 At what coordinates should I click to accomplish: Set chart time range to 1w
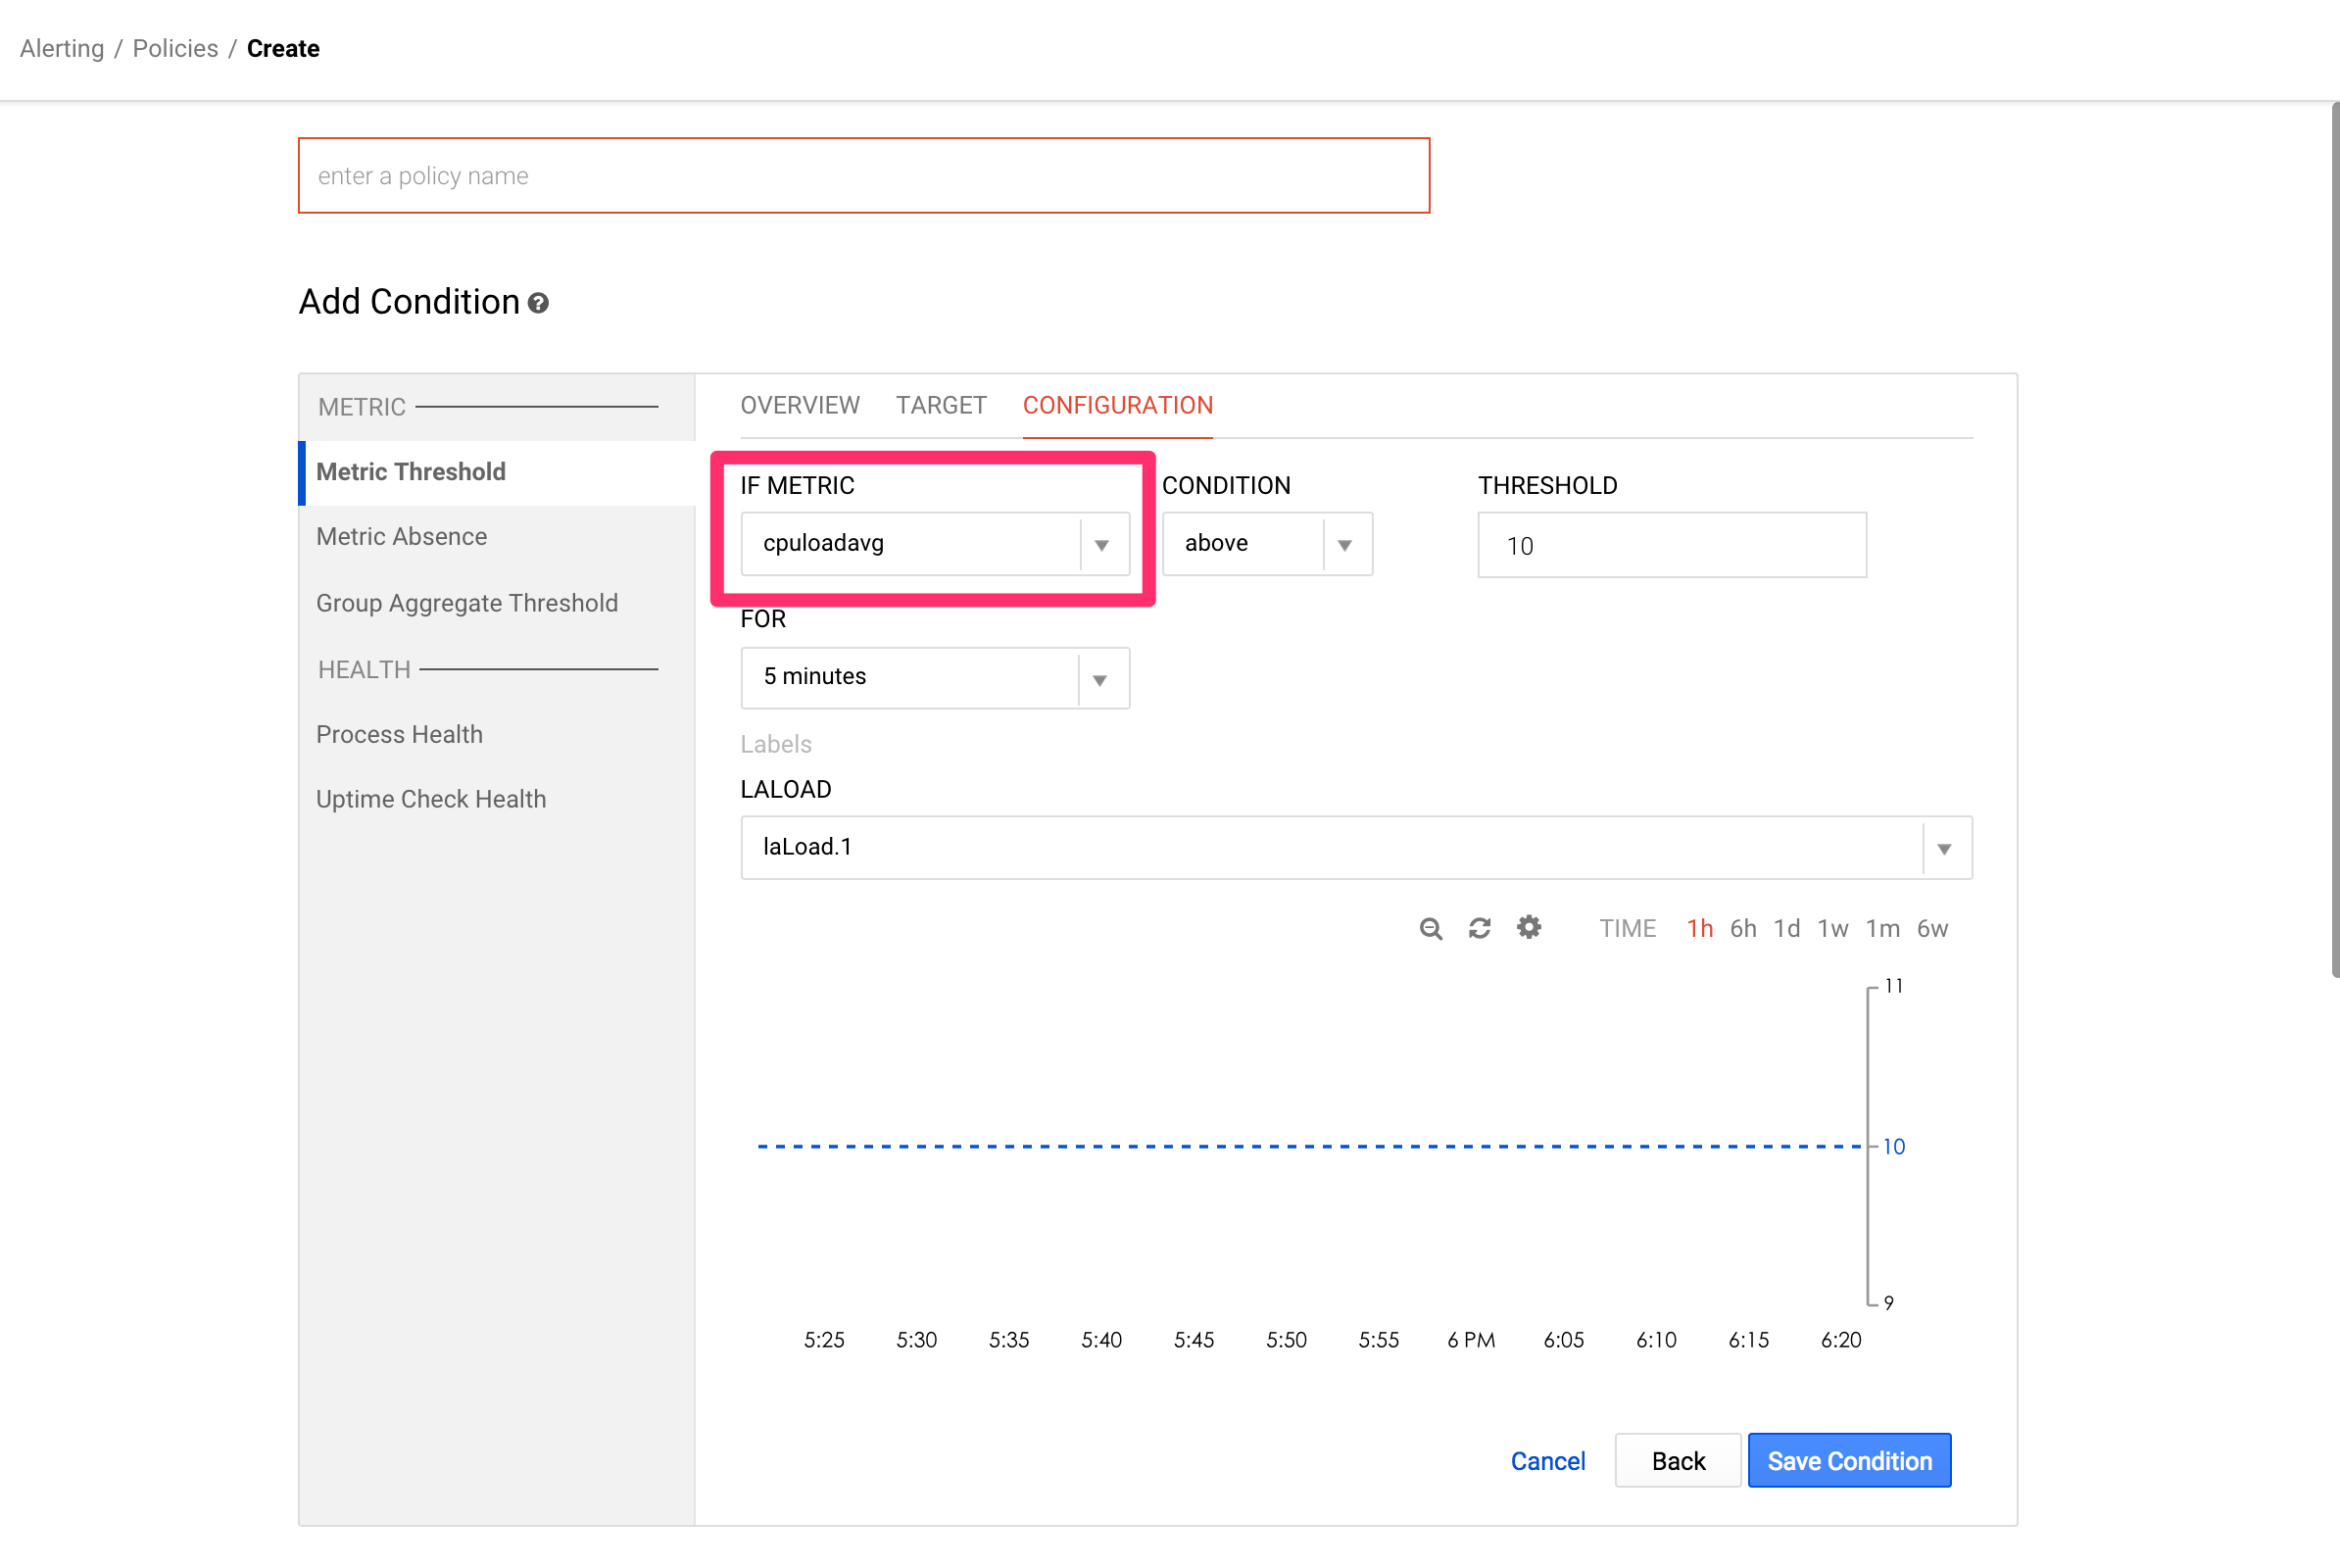coord(1832,928)
